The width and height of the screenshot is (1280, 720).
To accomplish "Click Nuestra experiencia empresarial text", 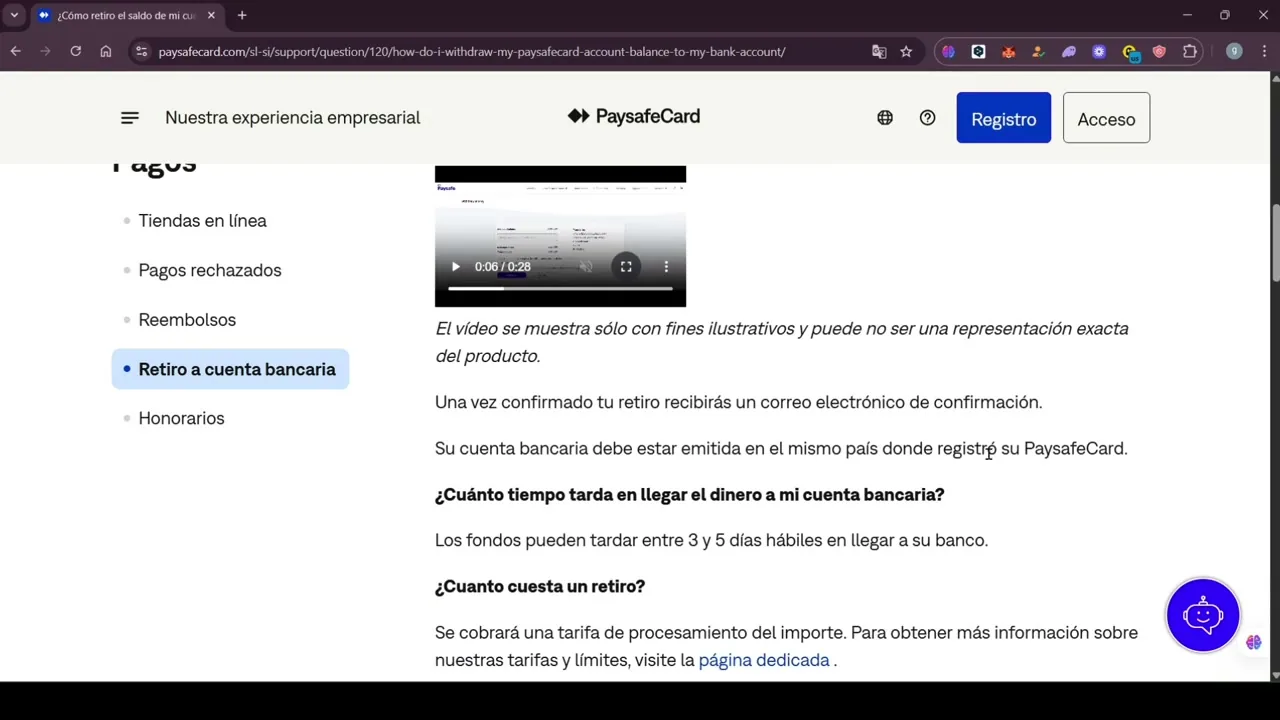I will (x=293, y=118).
